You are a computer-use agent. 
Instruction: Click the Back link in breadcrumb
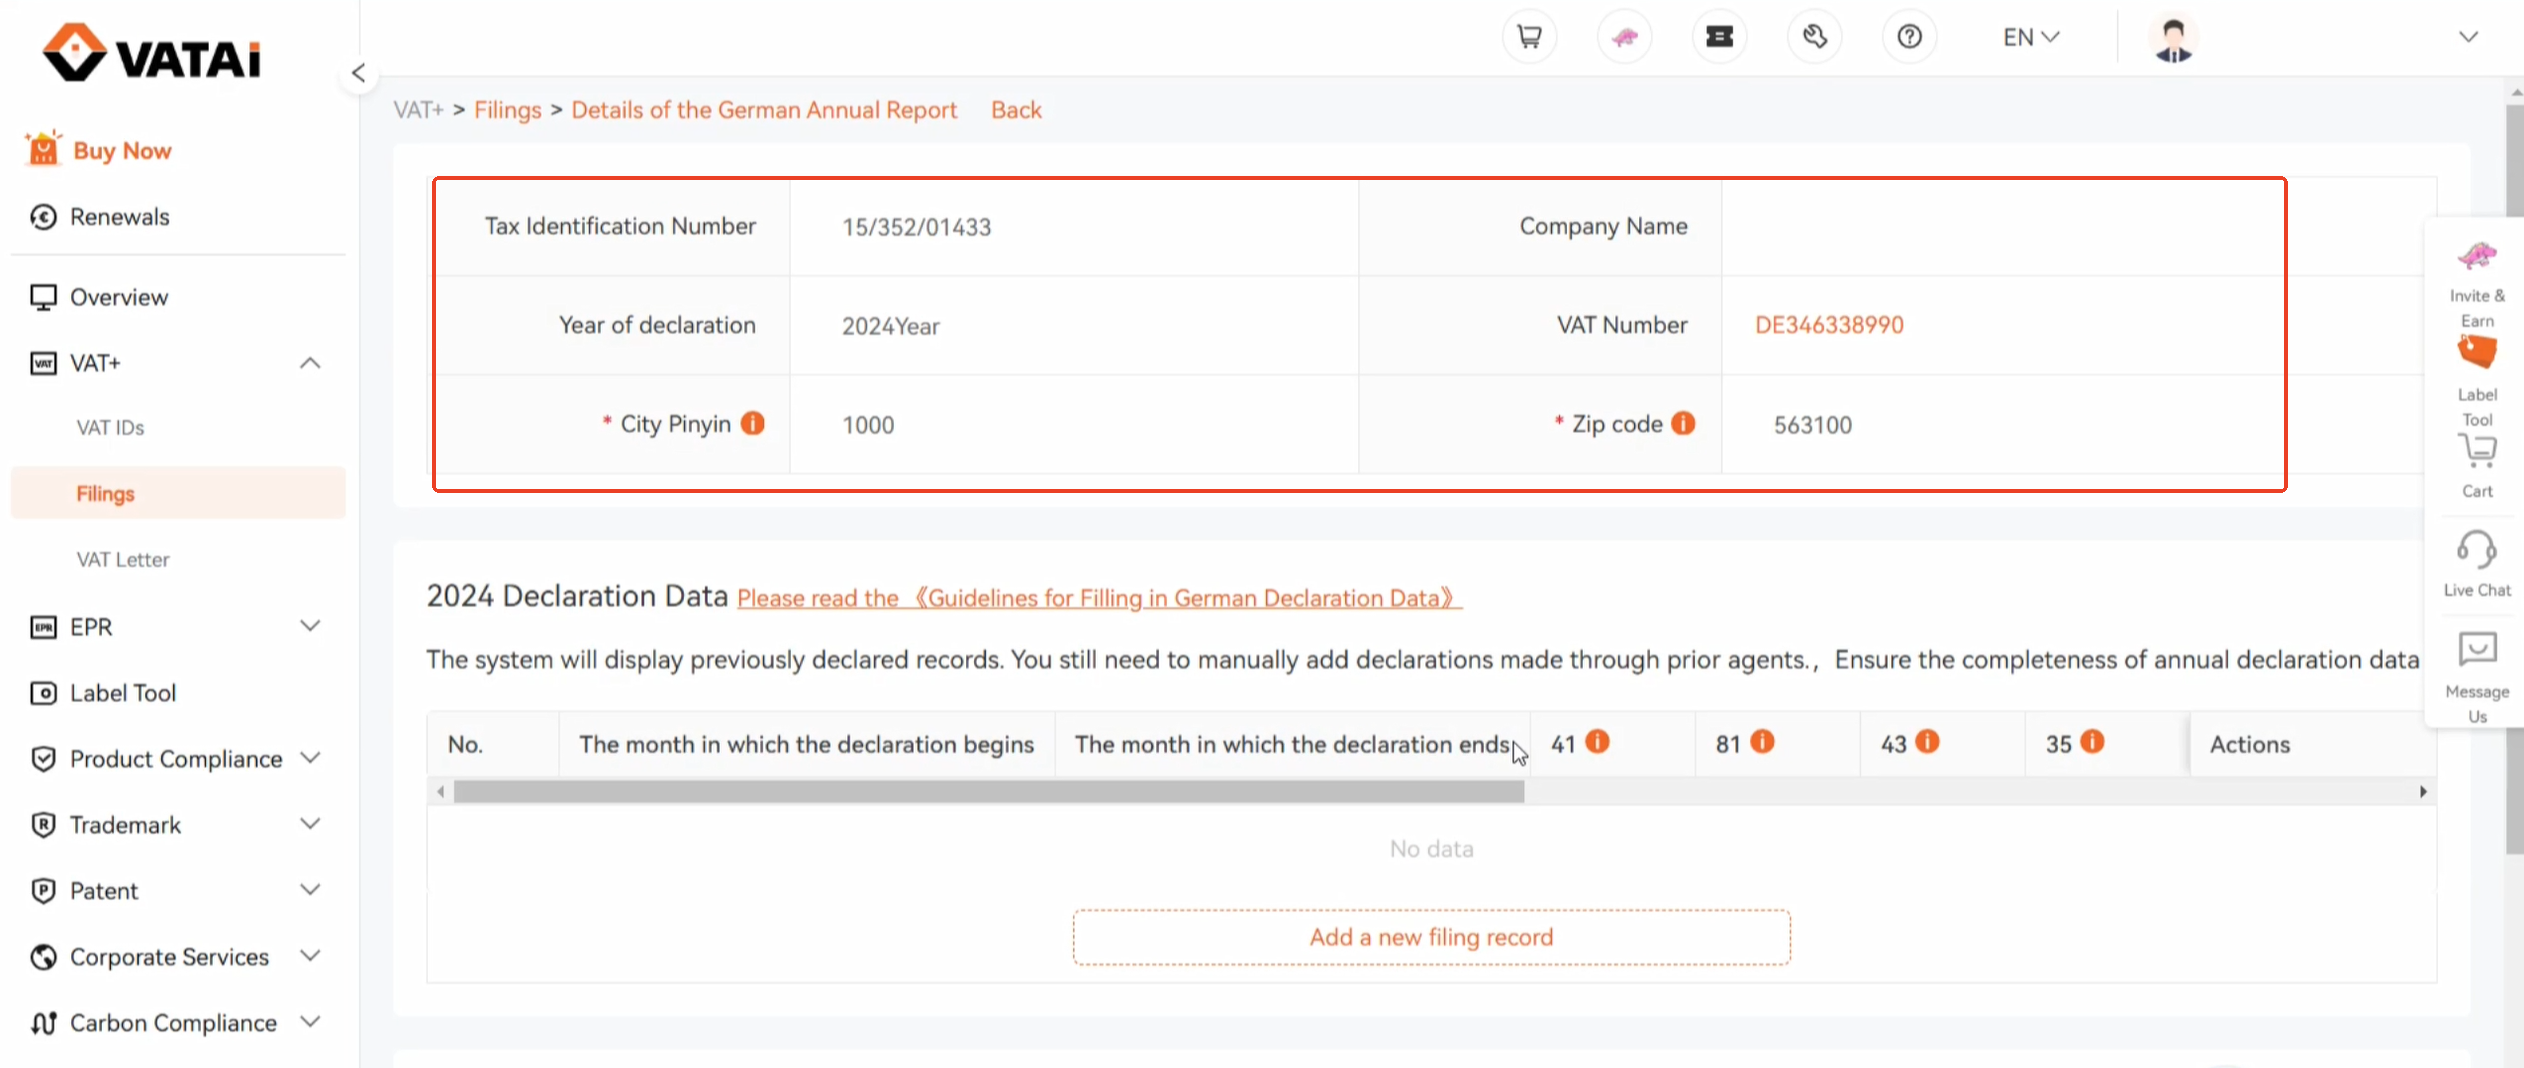click(1016, 110)
